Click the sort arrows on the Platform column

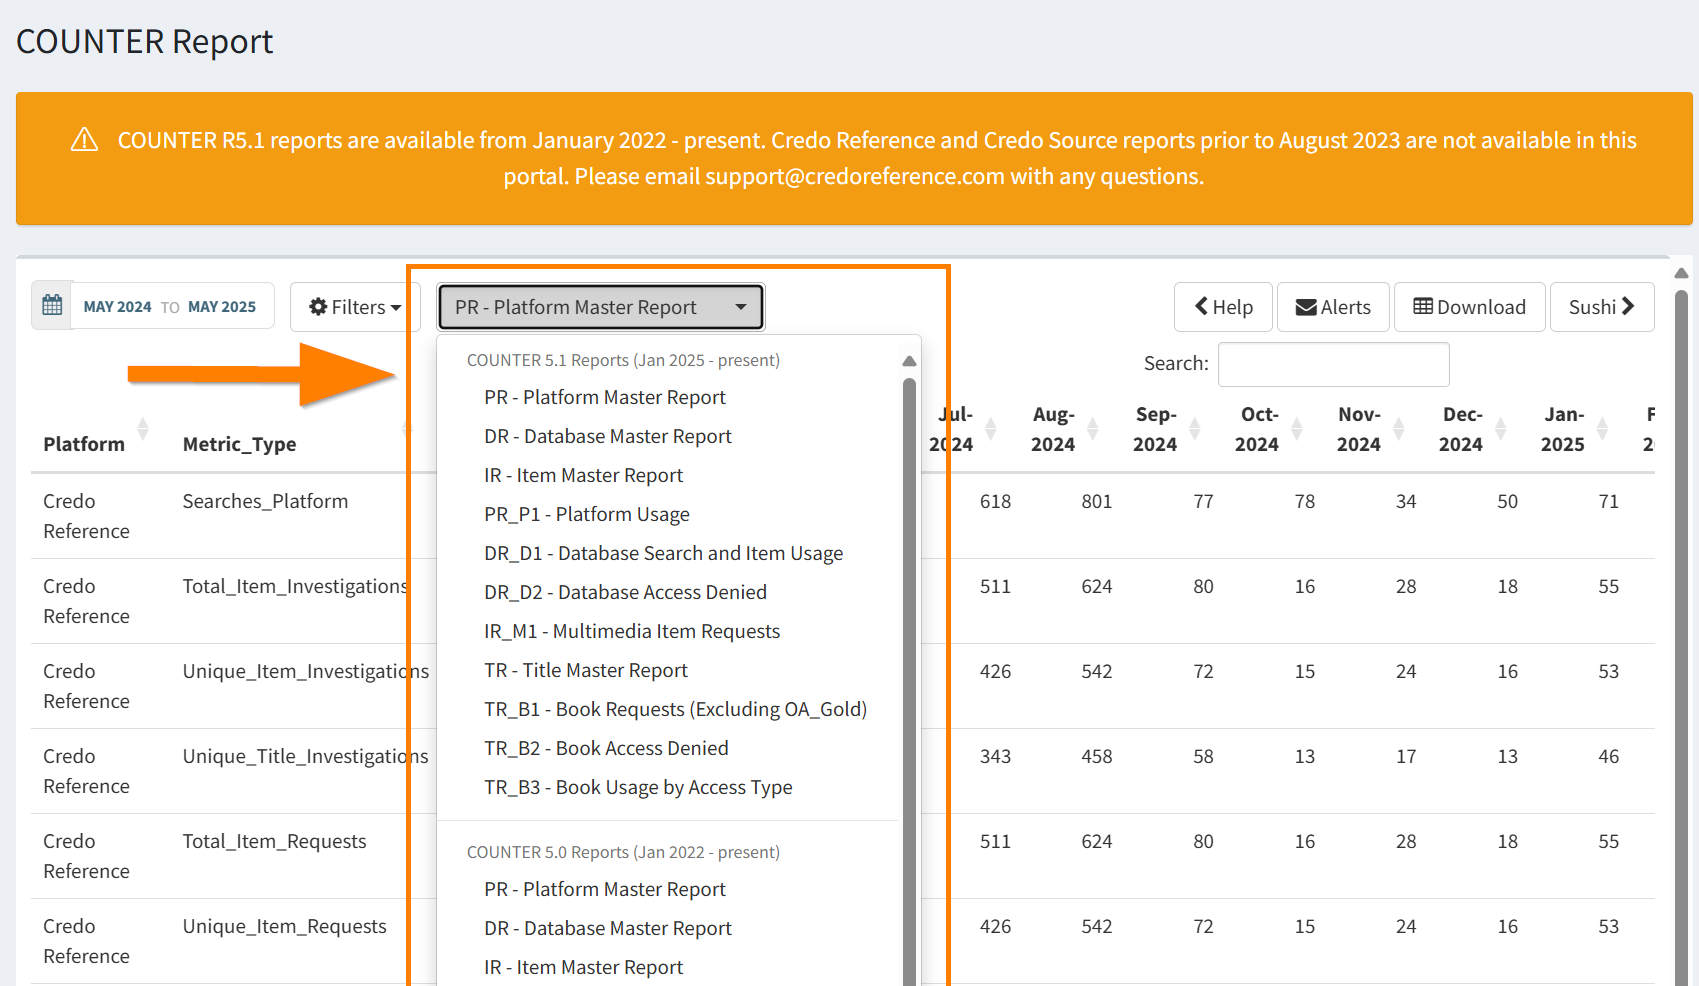coord(144,430)
